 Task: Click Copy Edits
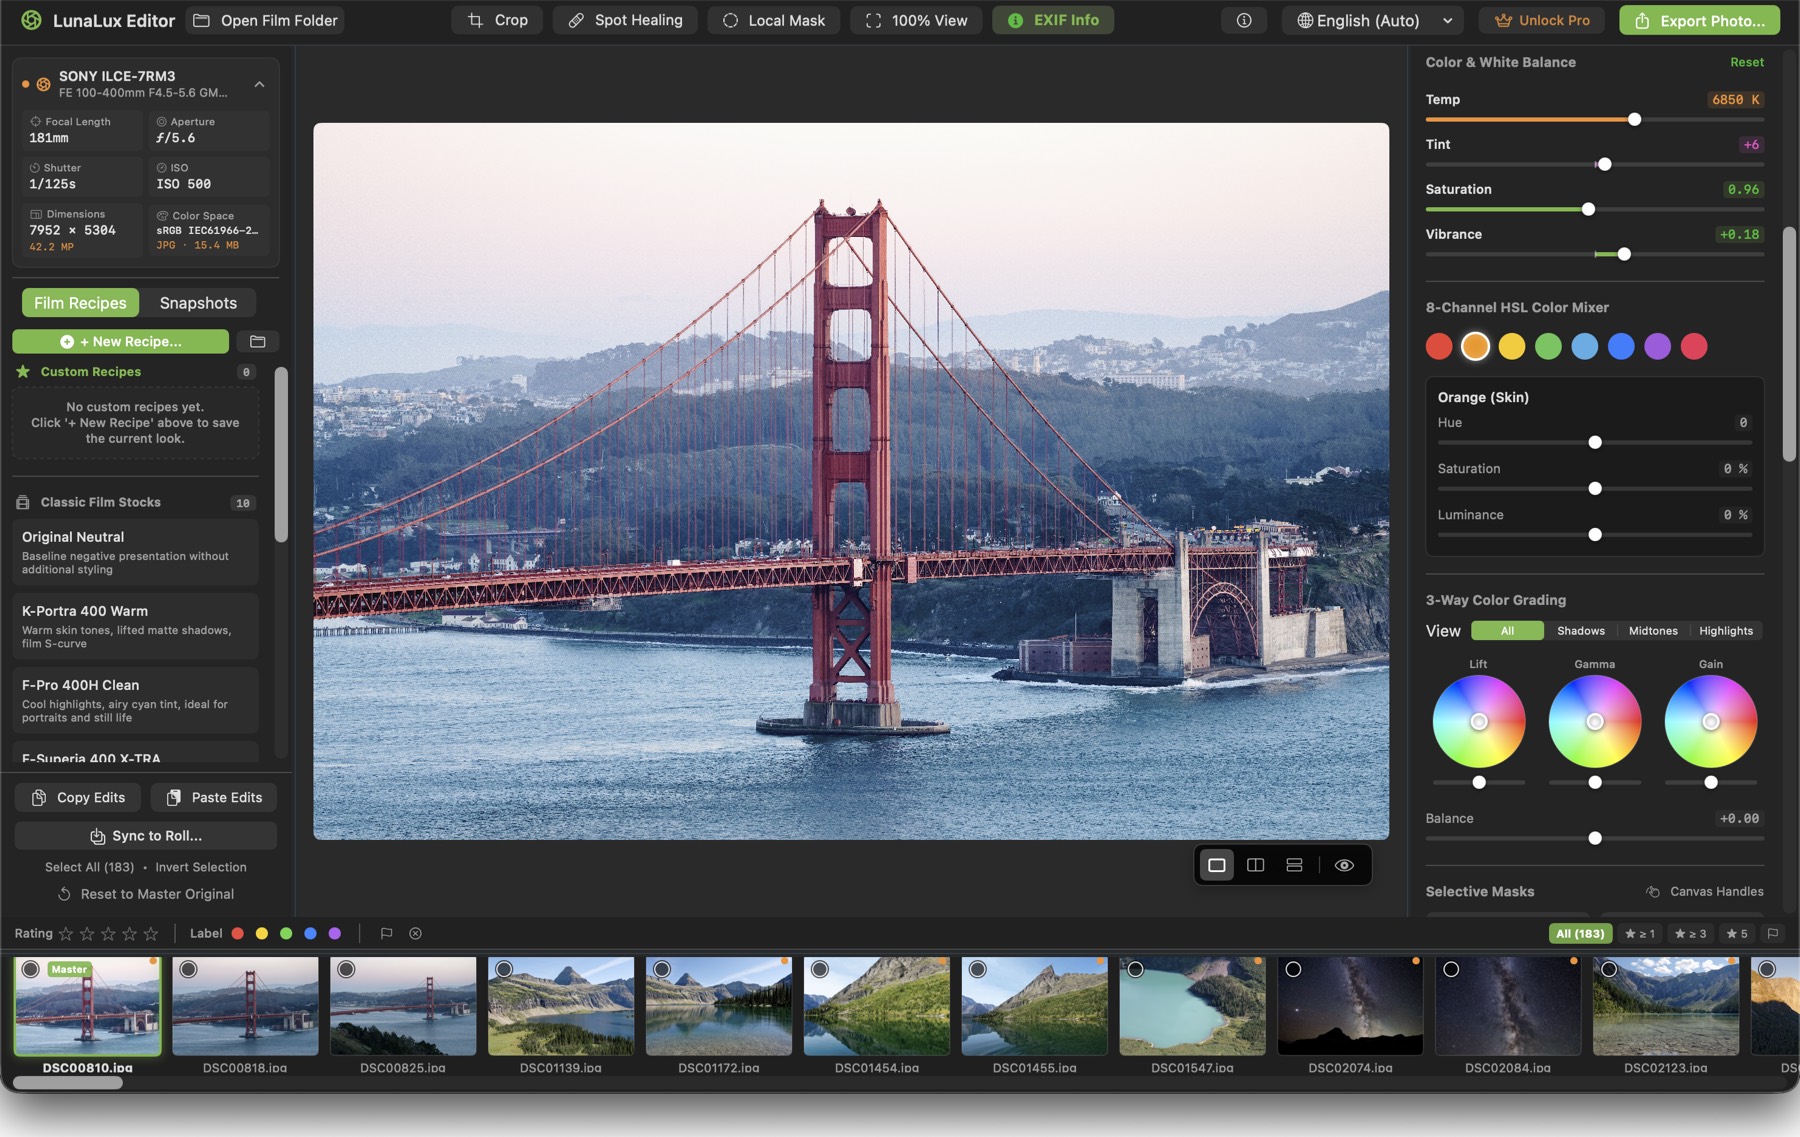coord(78,797)
